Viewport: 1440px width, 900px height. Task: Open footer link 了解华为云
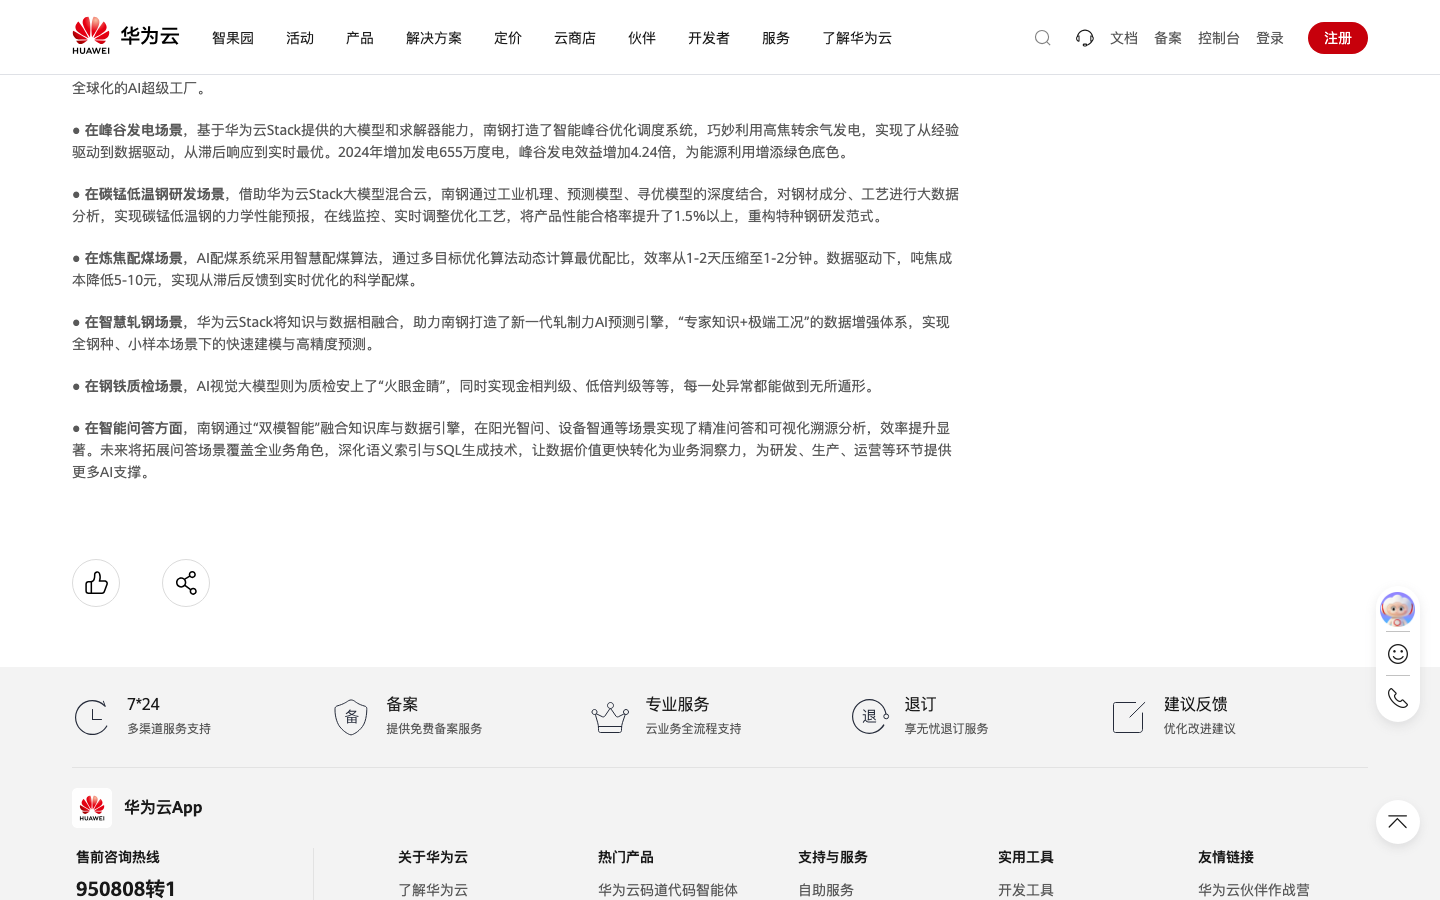pos(433,890)
